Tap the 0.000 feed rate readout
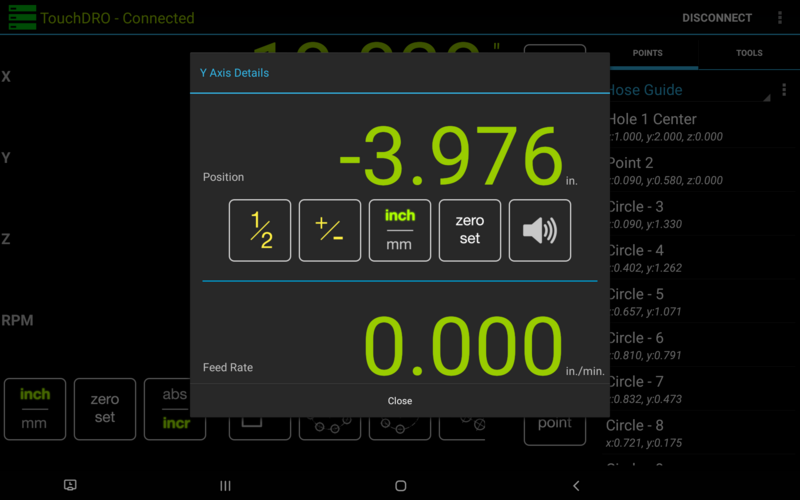800x500 pixels. [x=463, y=346]
